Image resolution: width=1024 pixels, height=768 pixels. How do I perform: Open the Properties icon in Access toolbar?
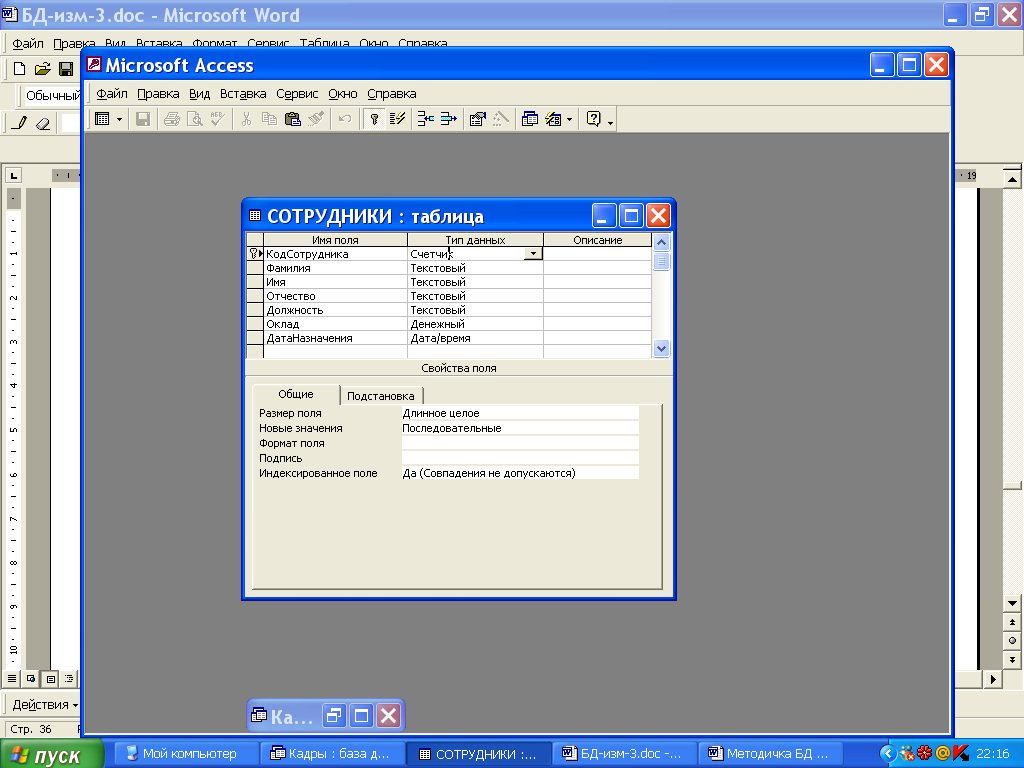pos(477,119)
